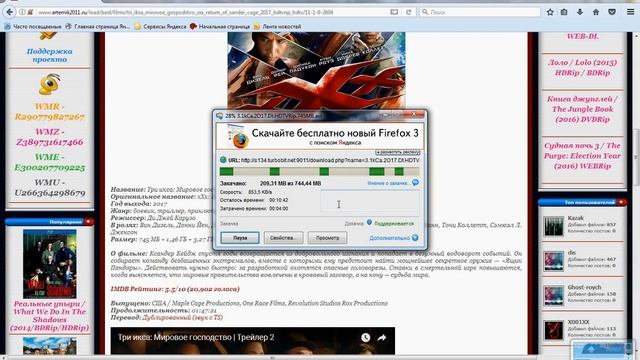Open XB01XX user avatar
This screenshot has height=360, width=640.
click(553, 330)
